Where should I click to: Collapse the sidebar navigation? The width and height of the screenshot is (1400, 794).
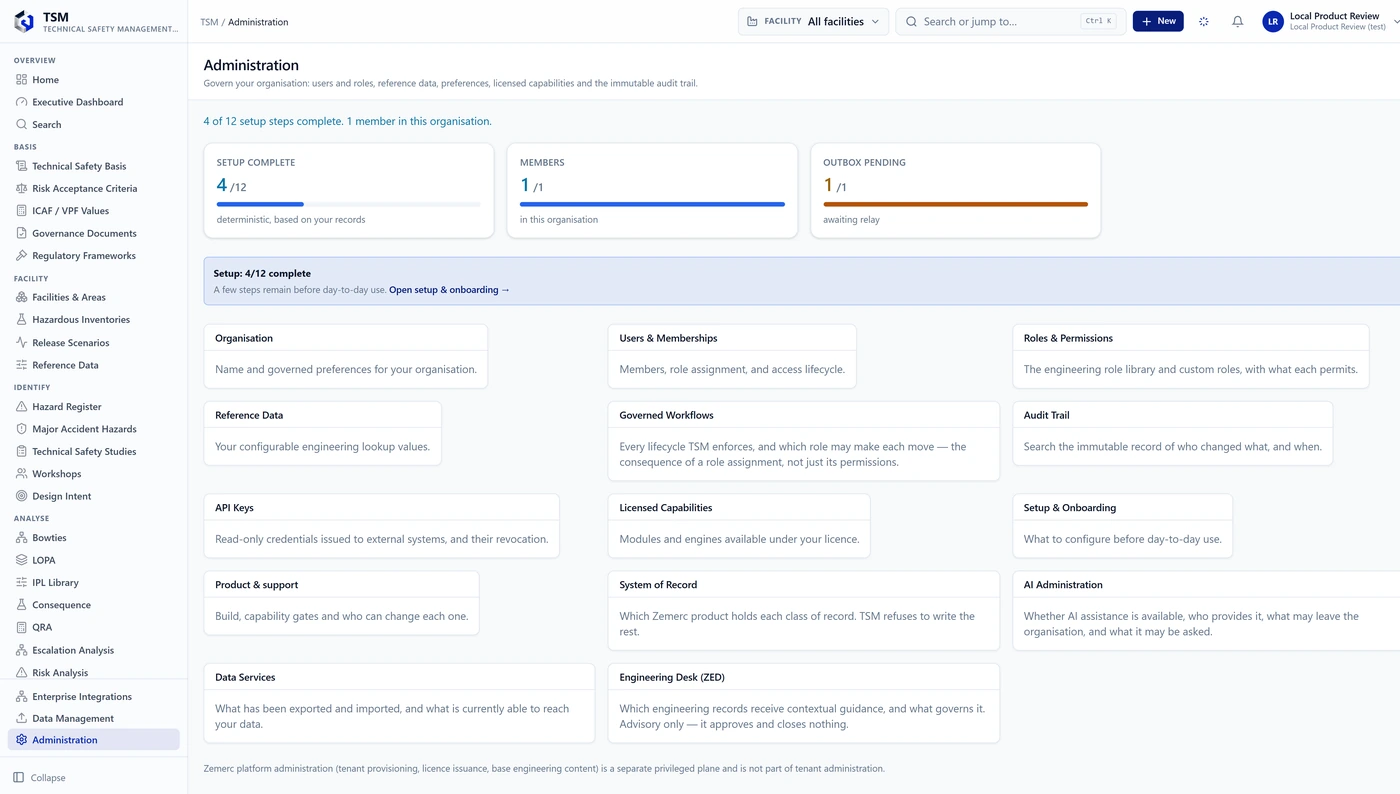(40, 777)
